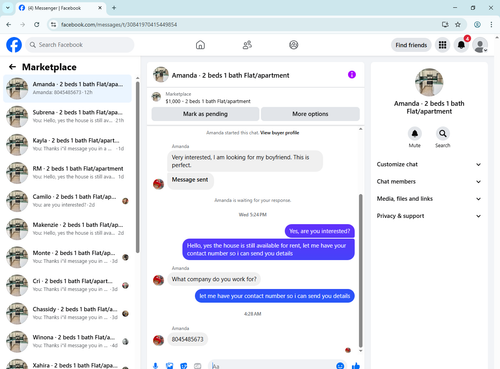Image resolution: width=500 pixels, height=369 pixels.
Task: Open the Cri conversation
Action: (x=67, y=285)
